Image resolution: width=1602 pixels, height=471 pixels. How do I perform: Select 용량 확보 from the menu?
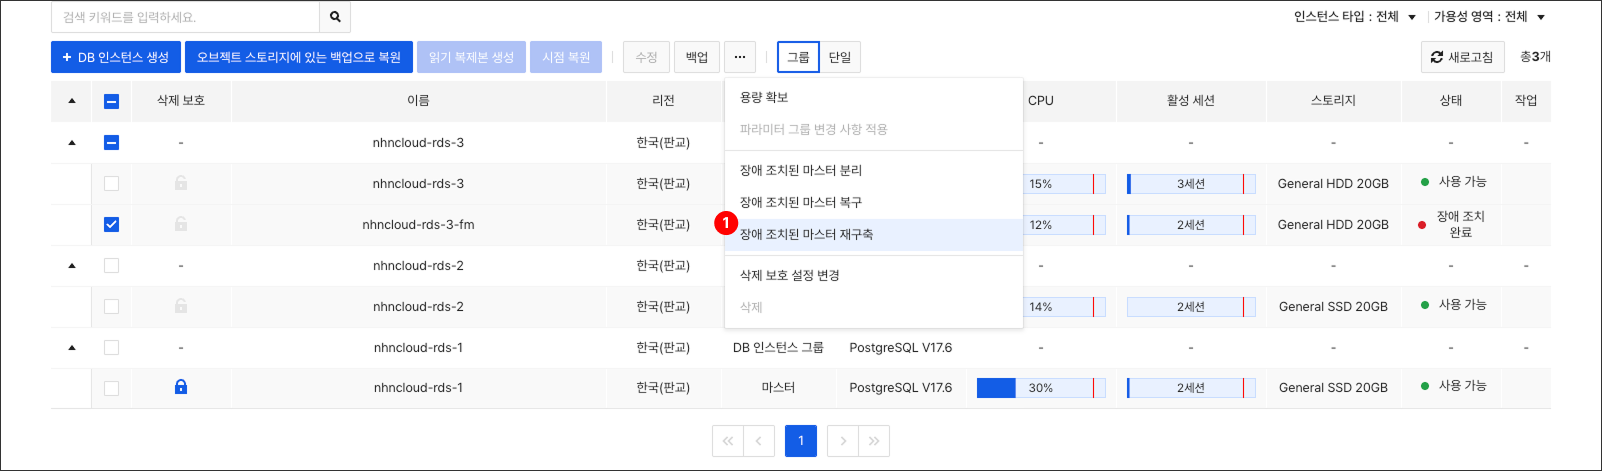874,97
